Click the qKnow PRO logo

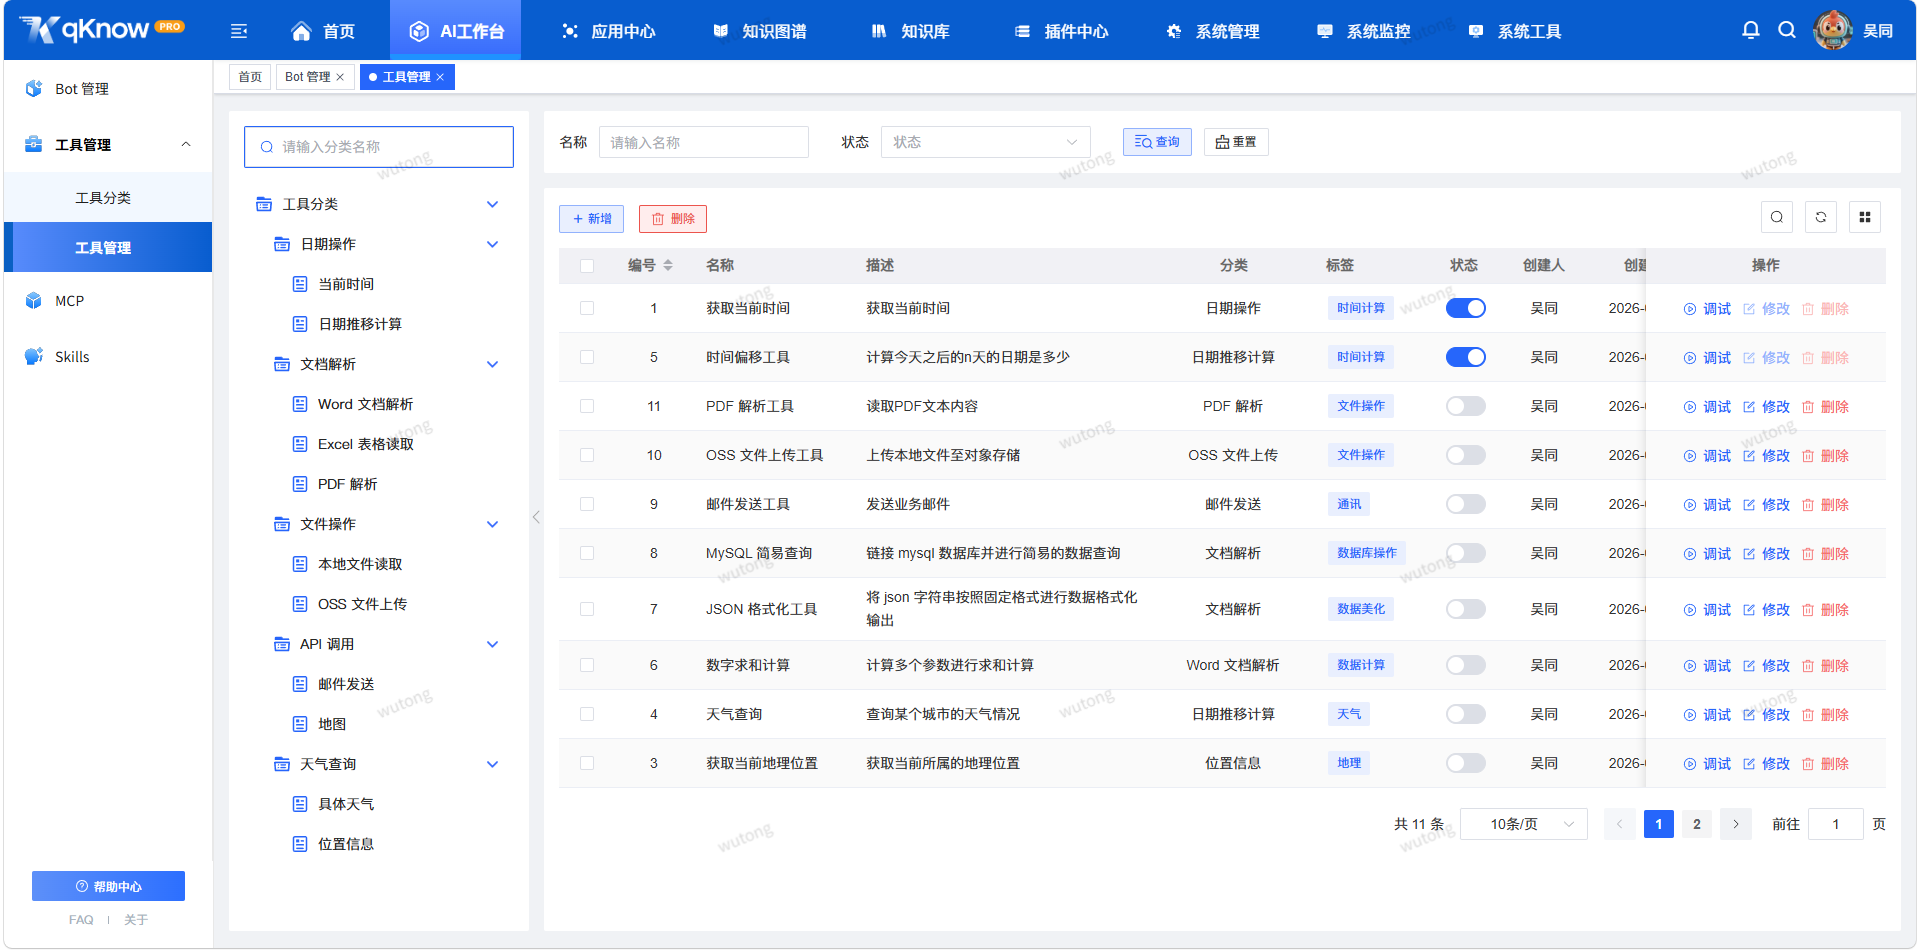(x=102, y=29)
